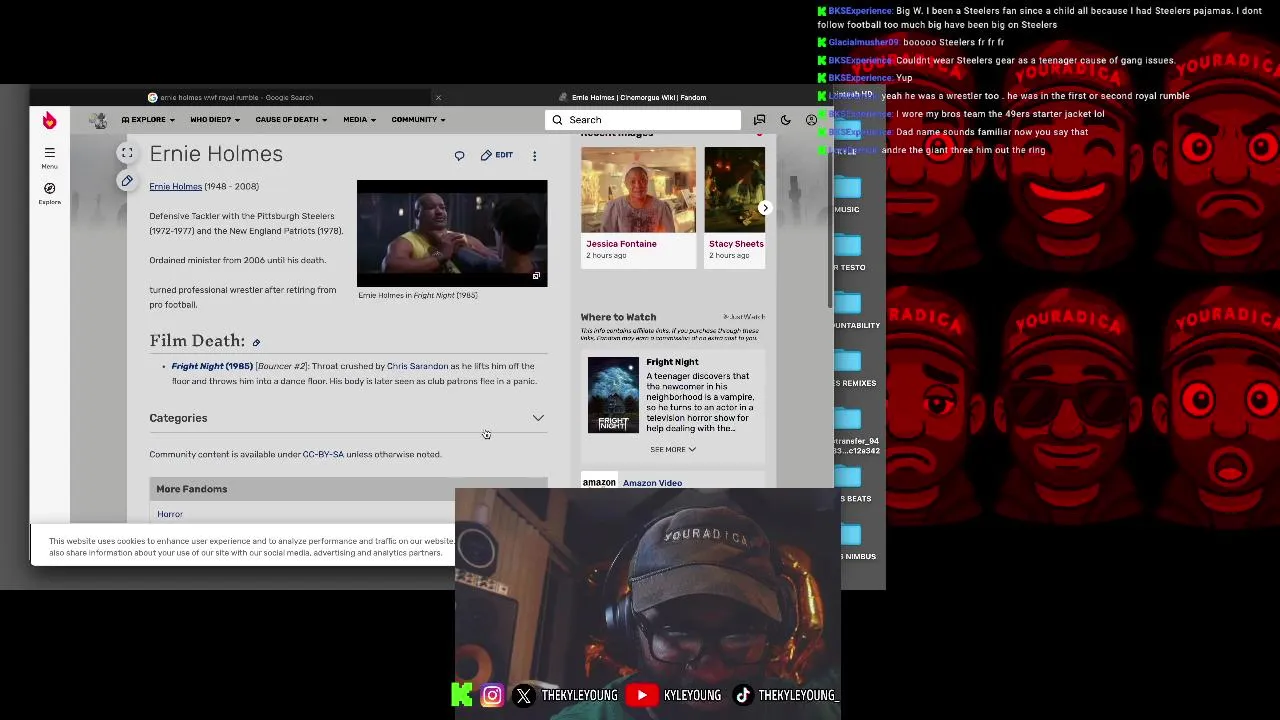Image resolution: width=1280 pixels, height=720 pixels.
Task: Expand the CAUSE OF DEATH dropdown menu
Action: 291,120
